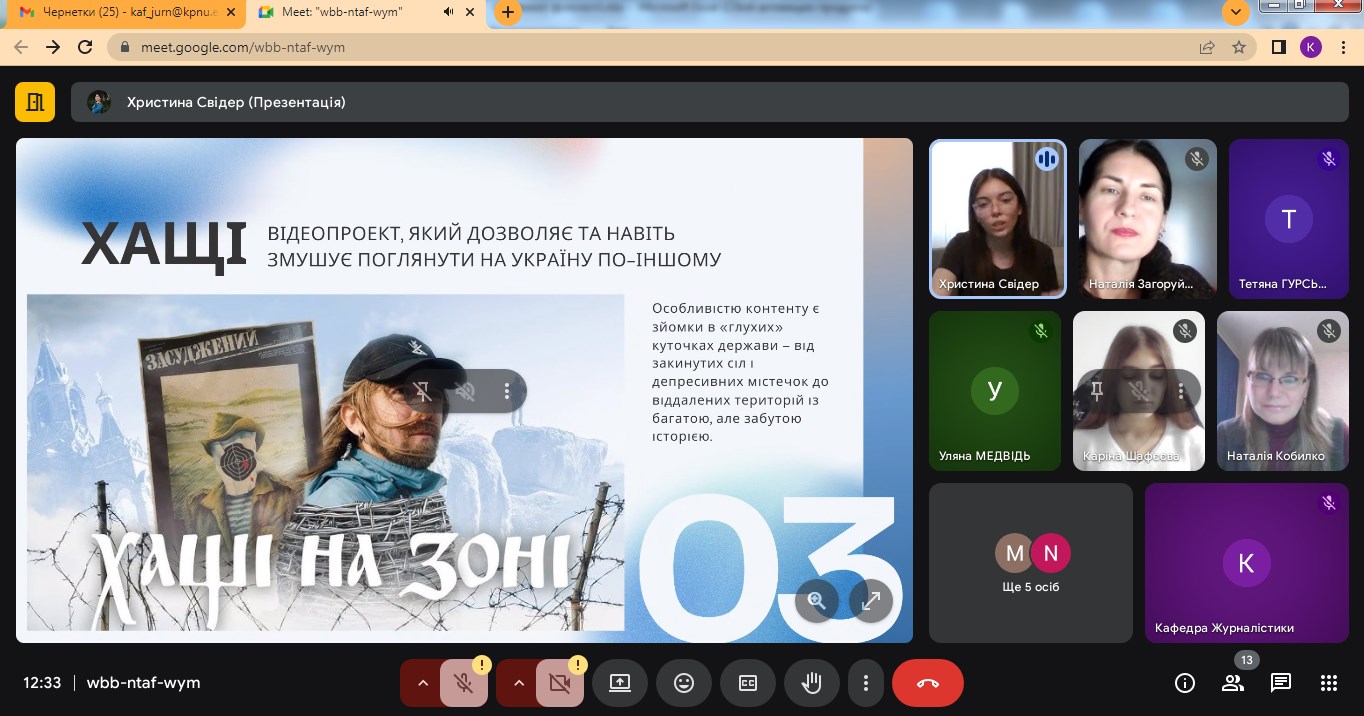Show participants list with 13 badge
Viewport: 1364px width, 716px height.
click(x=1233, y=683)
